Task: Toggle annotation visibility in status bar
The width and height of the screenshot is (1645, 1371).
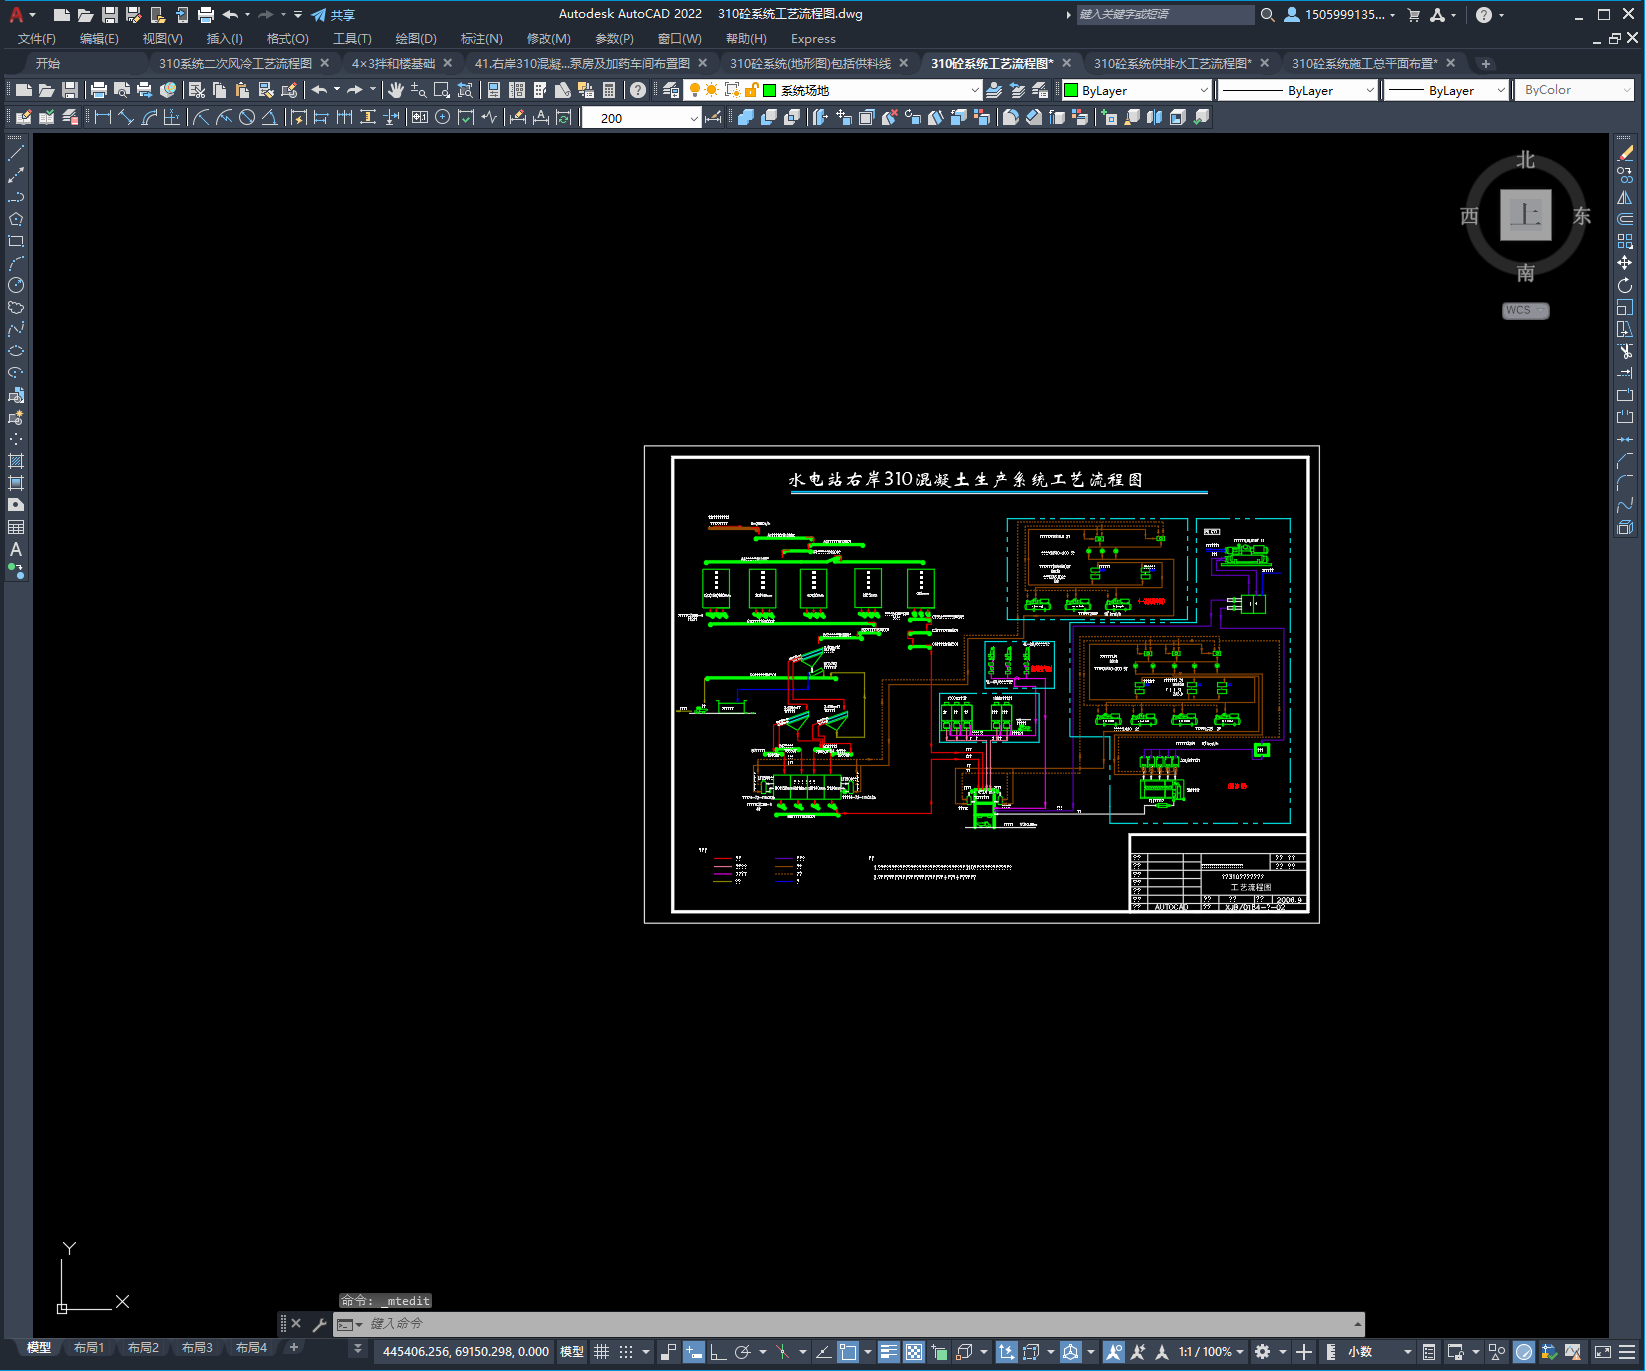Action: 1113,1352
